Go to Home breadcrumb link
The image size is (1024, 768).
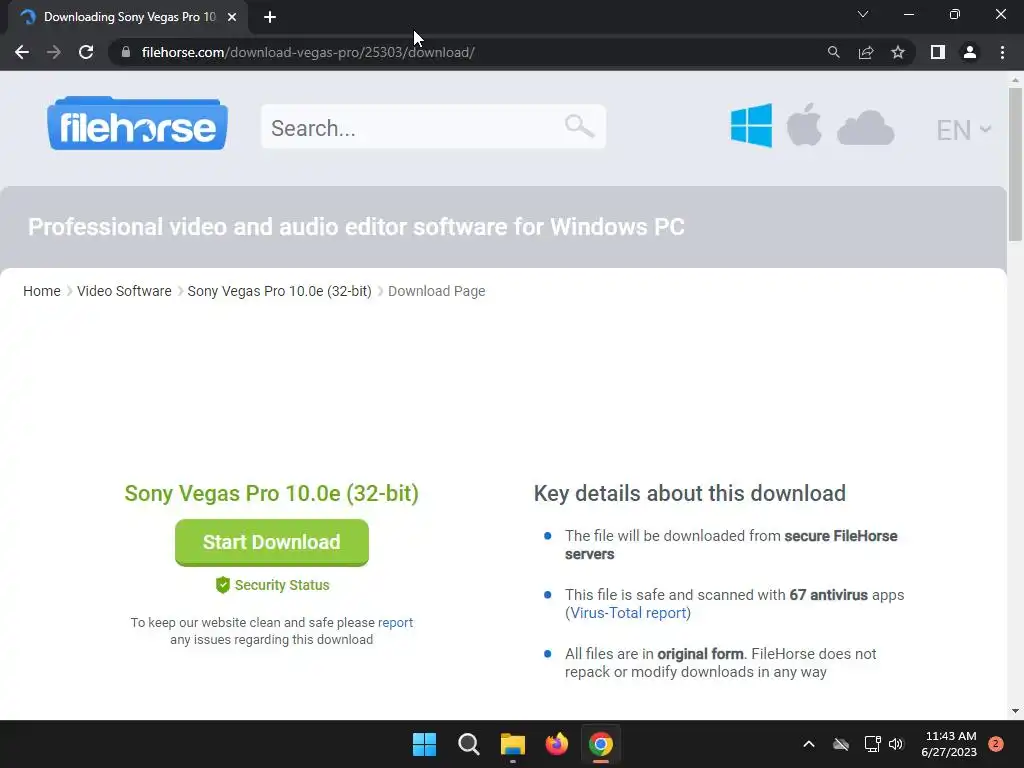pyautogui.click(x=42, y=291)
